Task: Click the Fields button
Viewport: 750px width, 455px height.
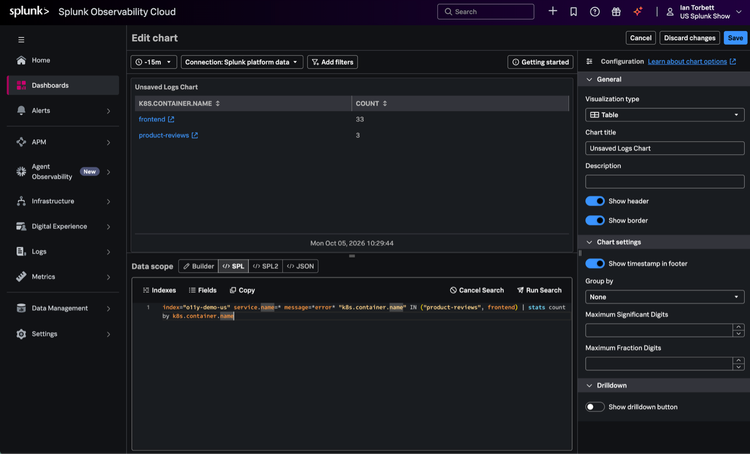Action: coord(202,290)
